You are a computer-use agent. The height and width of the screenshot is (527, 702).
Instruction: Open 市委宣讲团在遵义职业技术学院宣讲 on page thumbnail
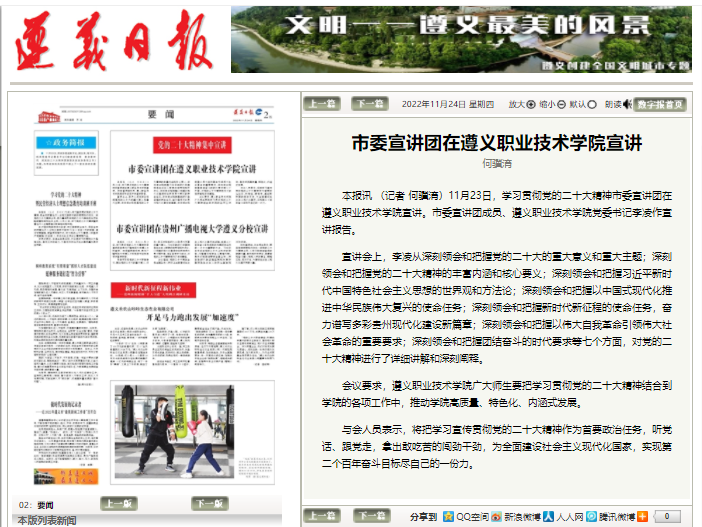[192, 169]
